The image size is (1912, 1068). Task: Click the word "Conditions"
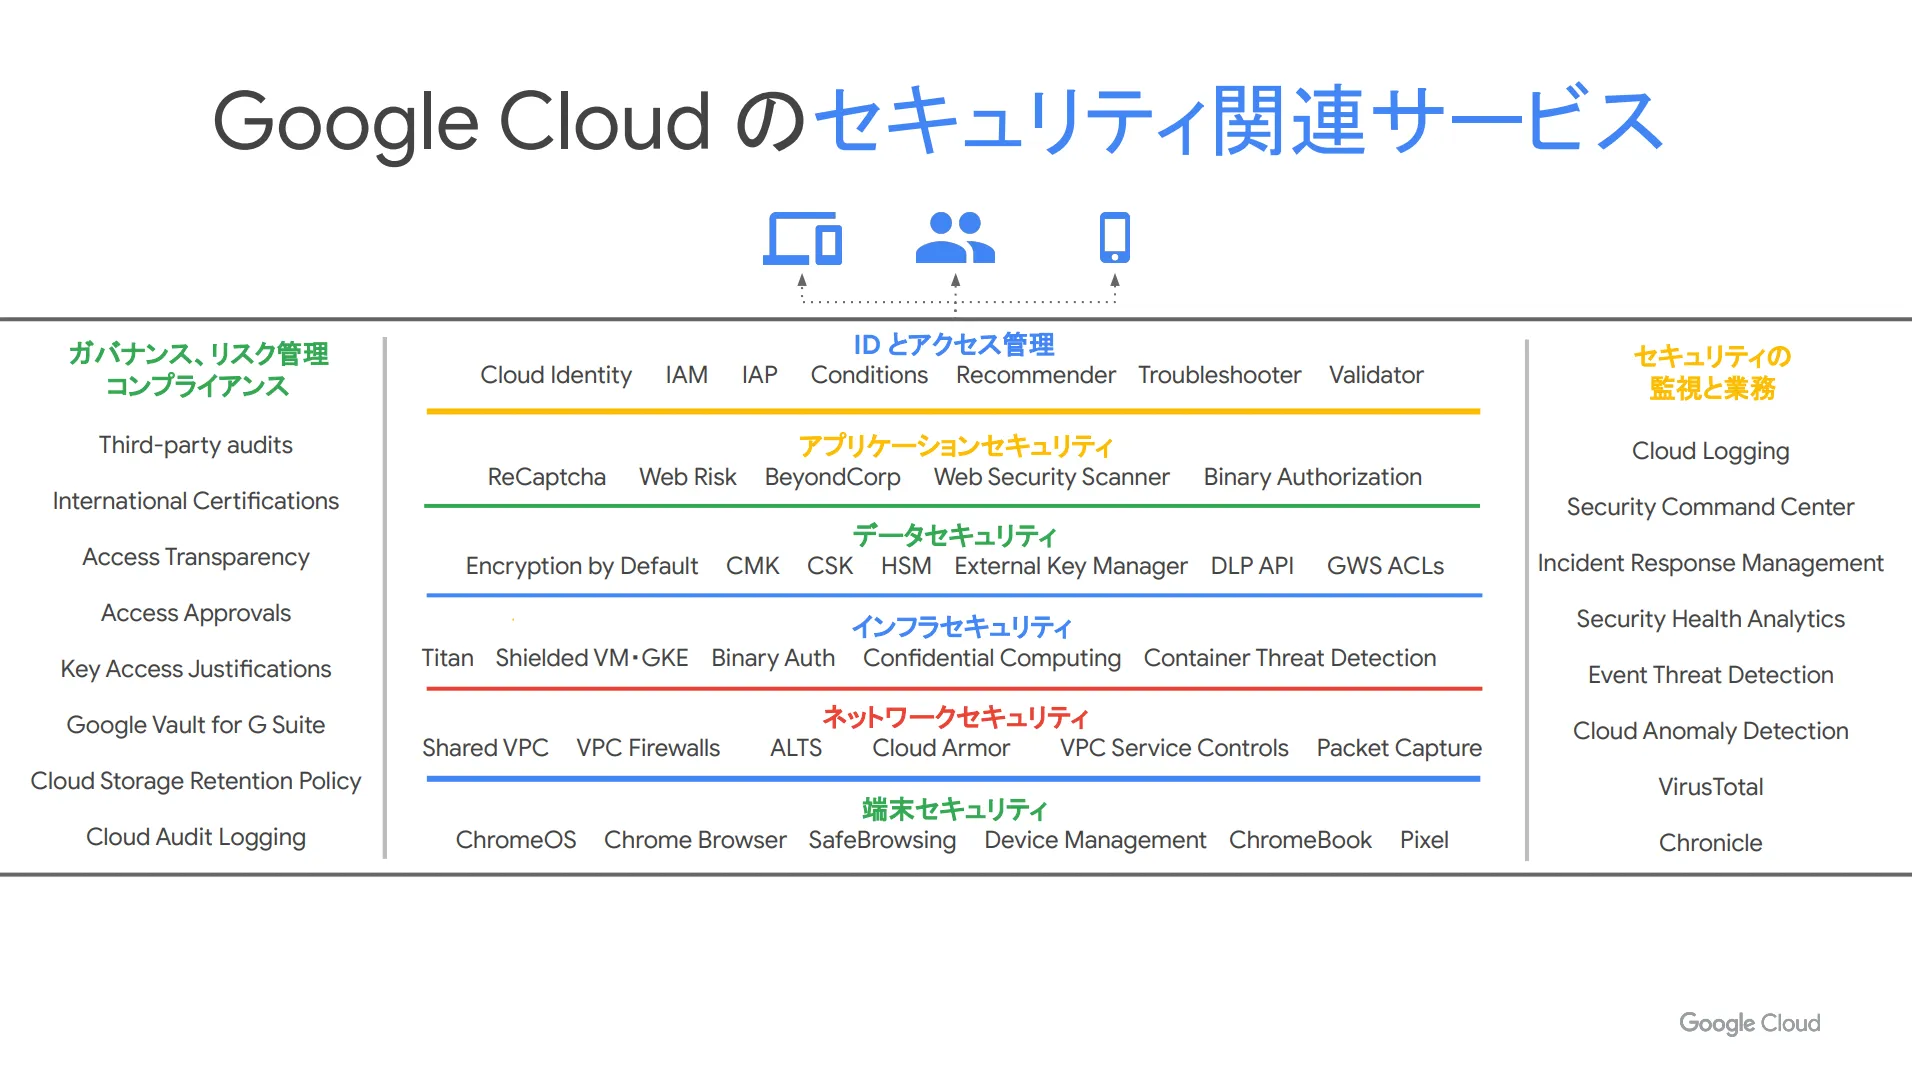tap(869, 375)
